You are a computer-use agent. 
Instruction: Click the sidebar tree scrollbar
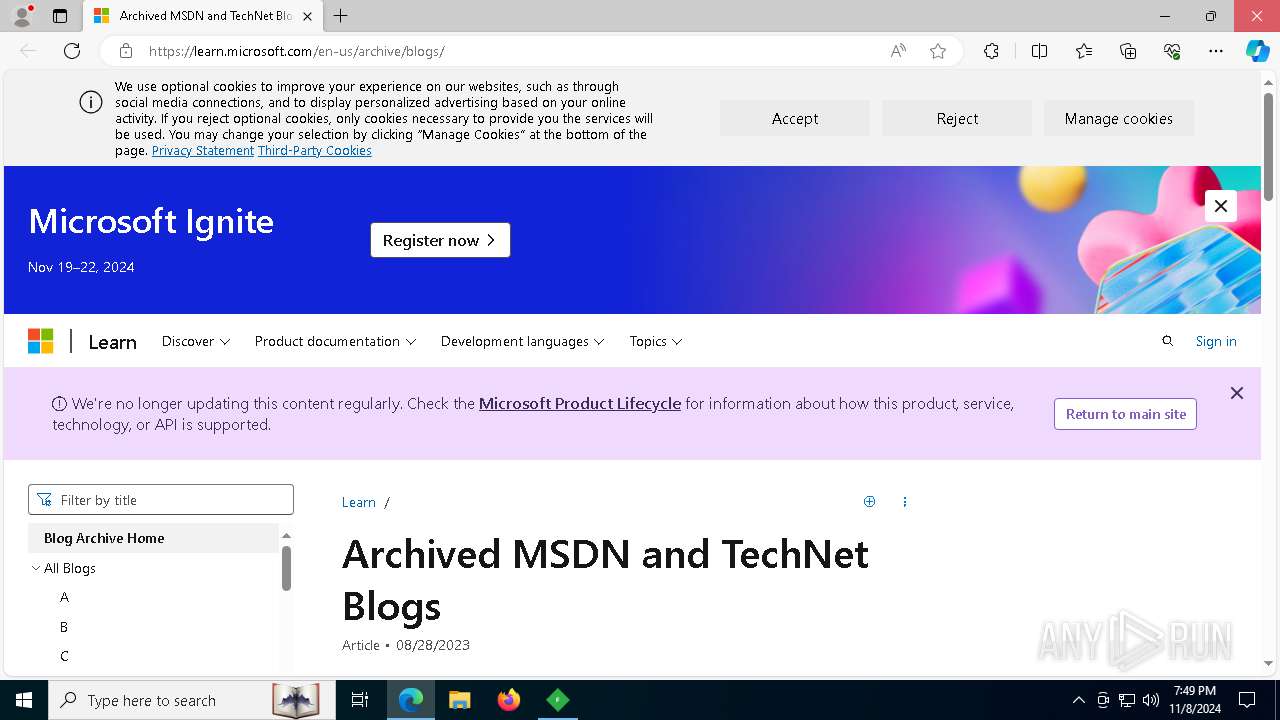(x=286, y=568)
